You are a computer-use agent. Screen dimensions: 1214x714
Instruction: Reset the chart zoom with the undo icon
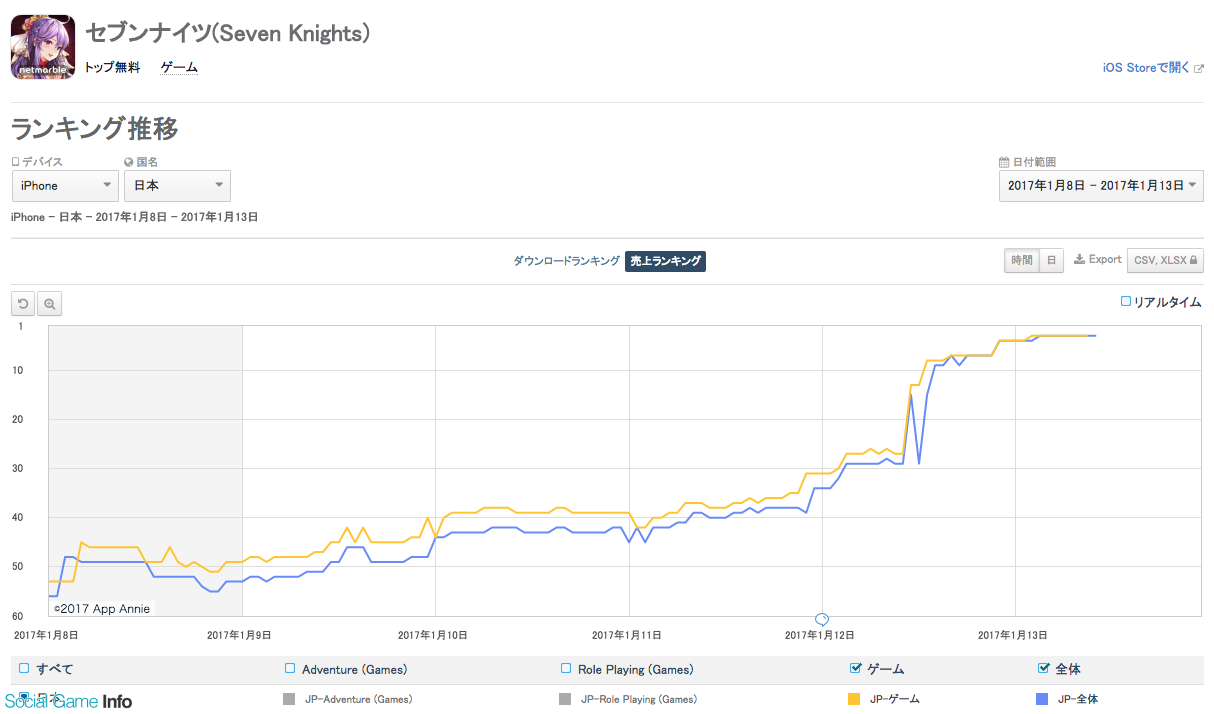(23, 304)
